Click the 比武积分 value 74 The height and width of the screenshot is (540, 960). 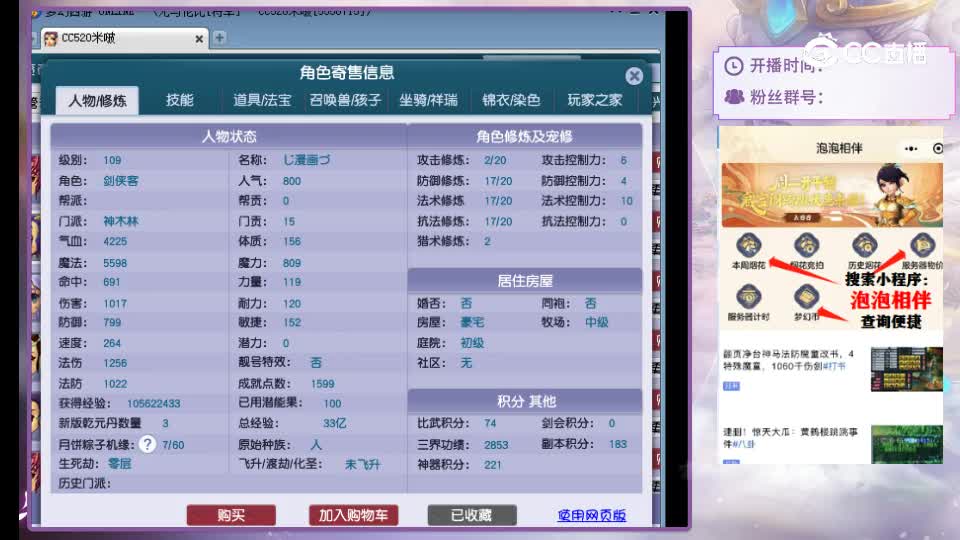[490, 424]
